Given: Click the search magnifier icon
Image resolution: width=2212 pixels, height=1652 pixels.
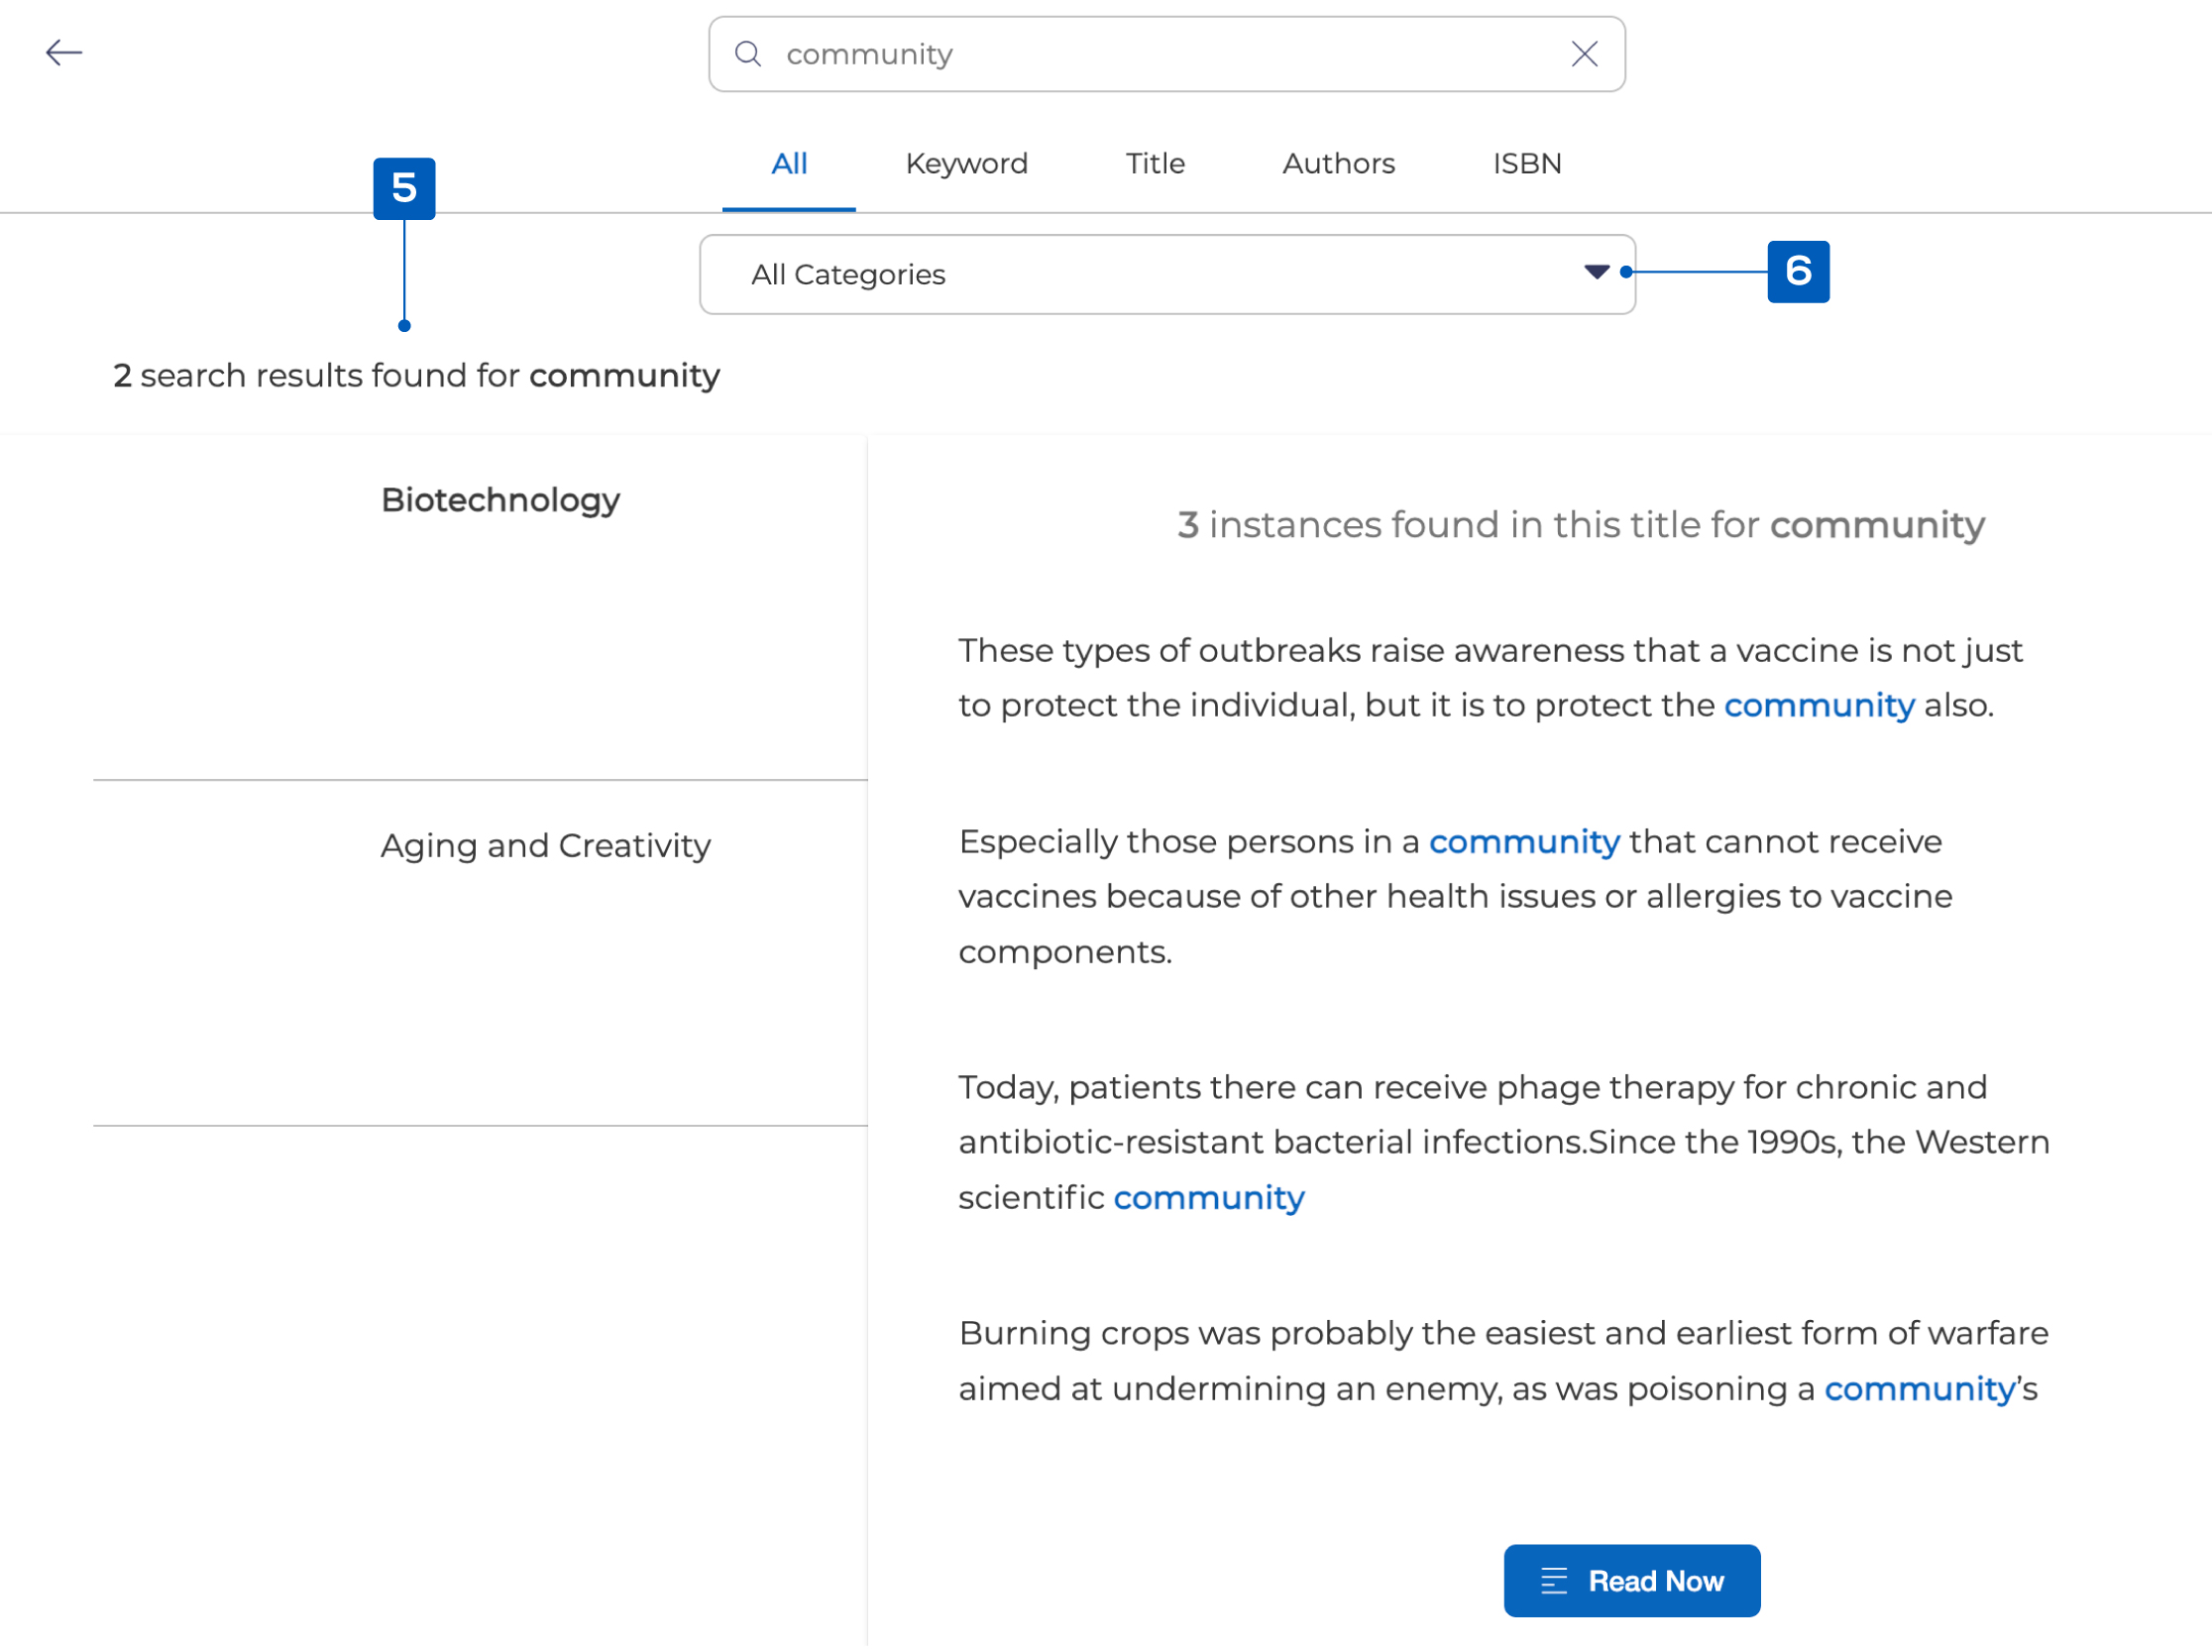Looking at the screenshot, I should [748, 54].
